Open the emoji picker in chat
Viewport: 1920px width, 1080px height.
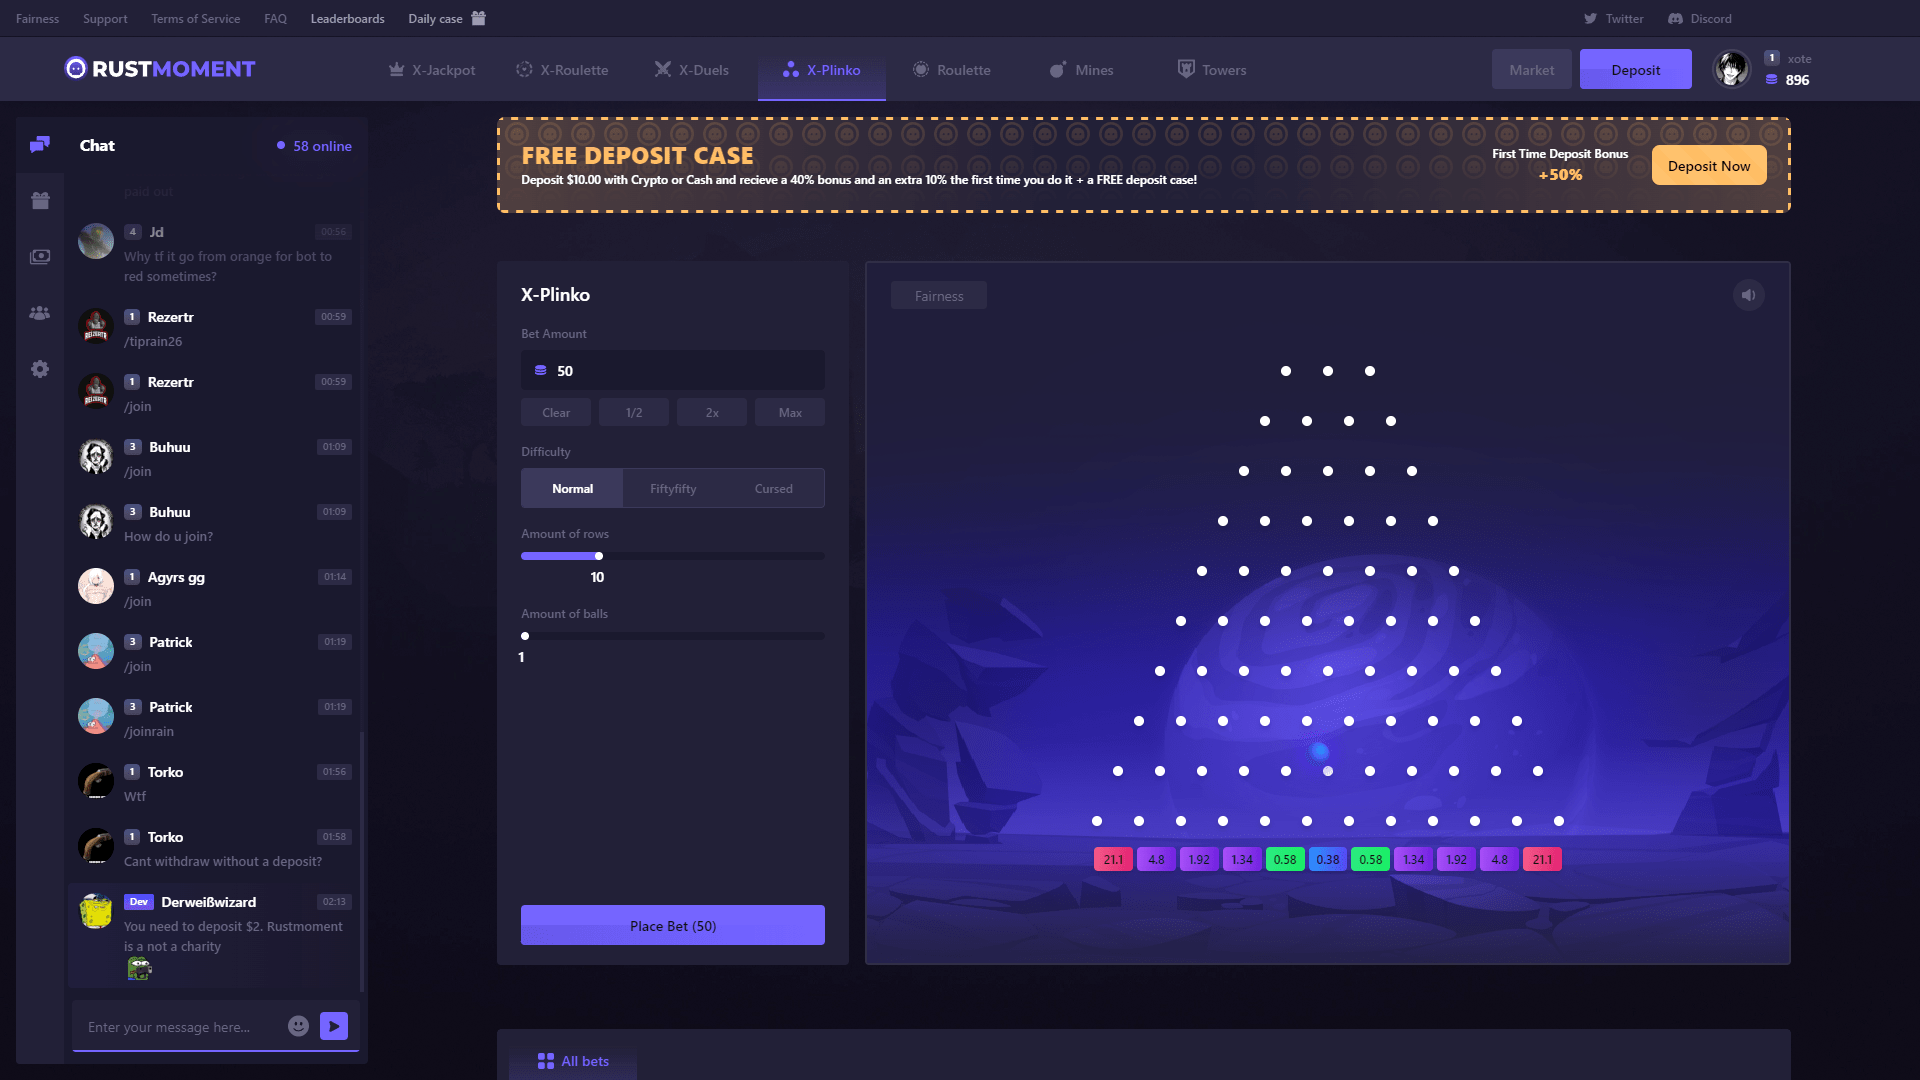(298, 1026)
